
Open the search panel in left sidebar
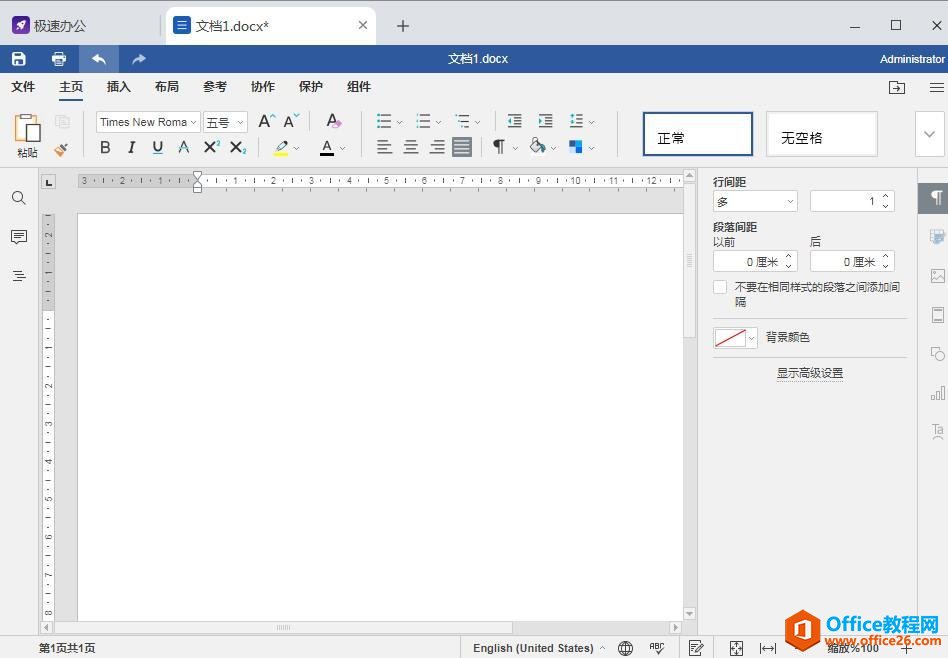point(19,198)
